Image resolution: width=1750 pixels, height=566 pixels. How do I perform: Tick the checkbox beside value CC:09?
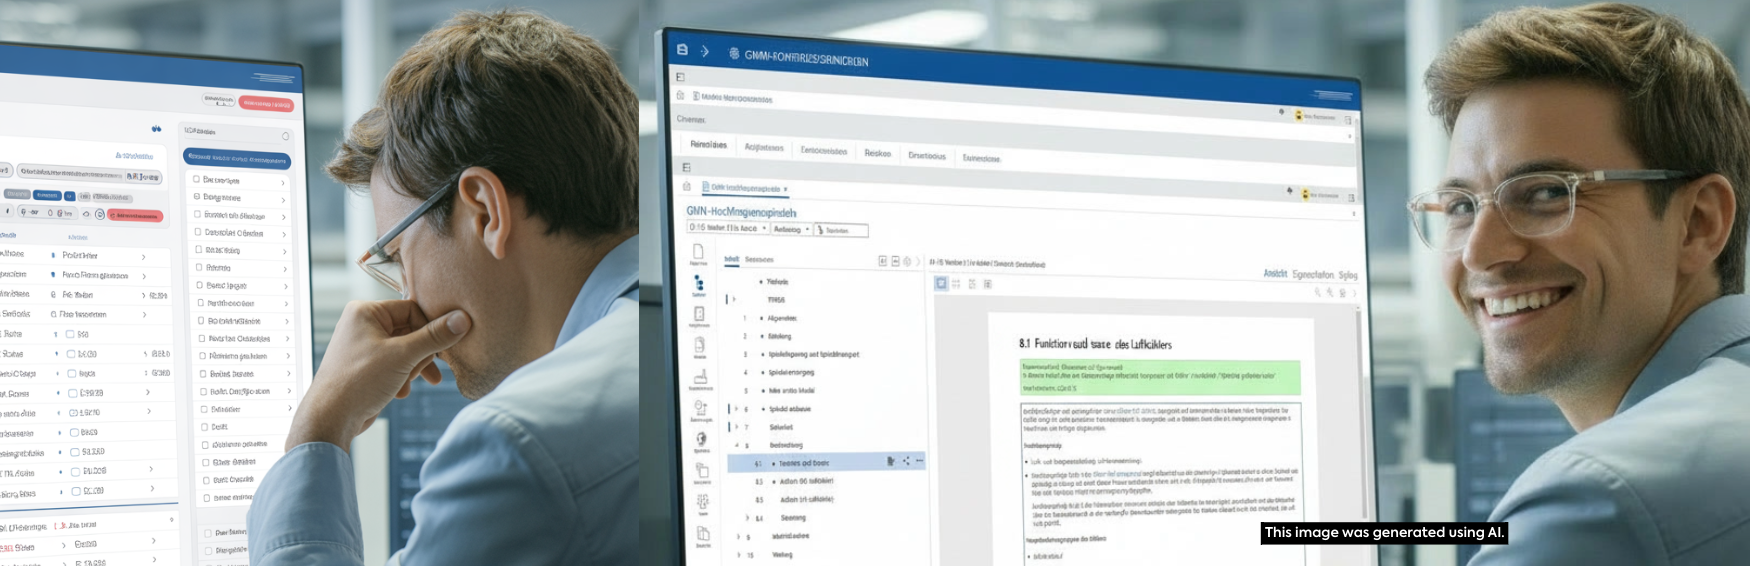tap(75, 491)
